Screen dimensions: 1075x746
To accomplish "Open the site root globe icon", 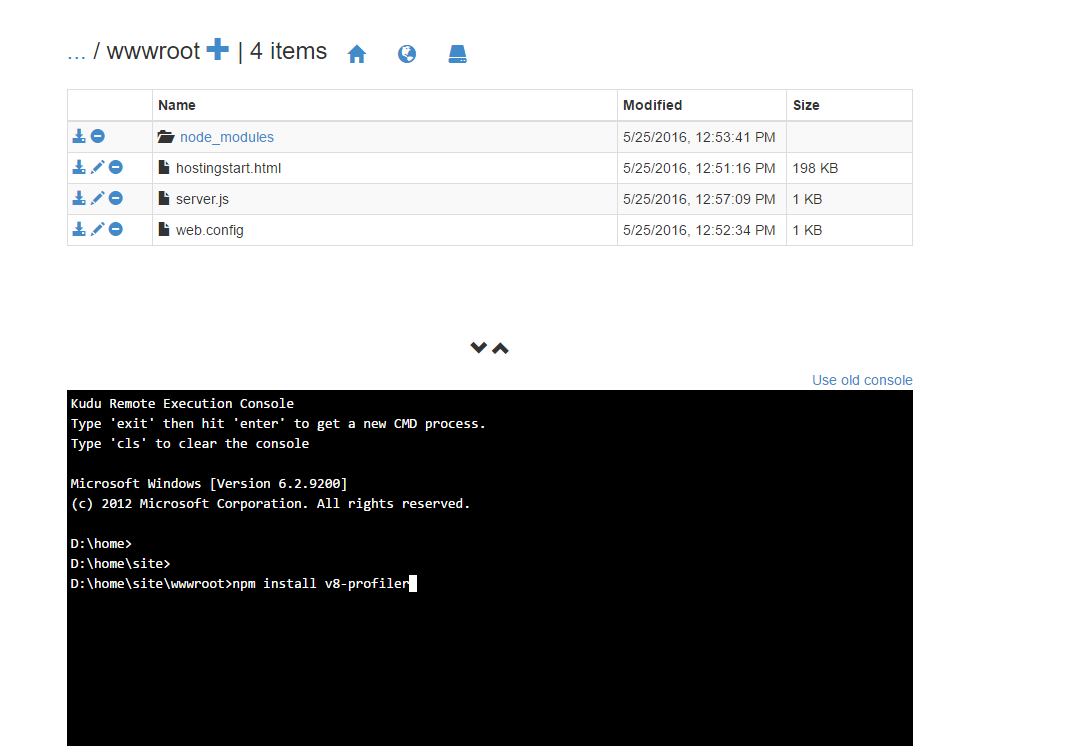I will click(x=407, y=53).
